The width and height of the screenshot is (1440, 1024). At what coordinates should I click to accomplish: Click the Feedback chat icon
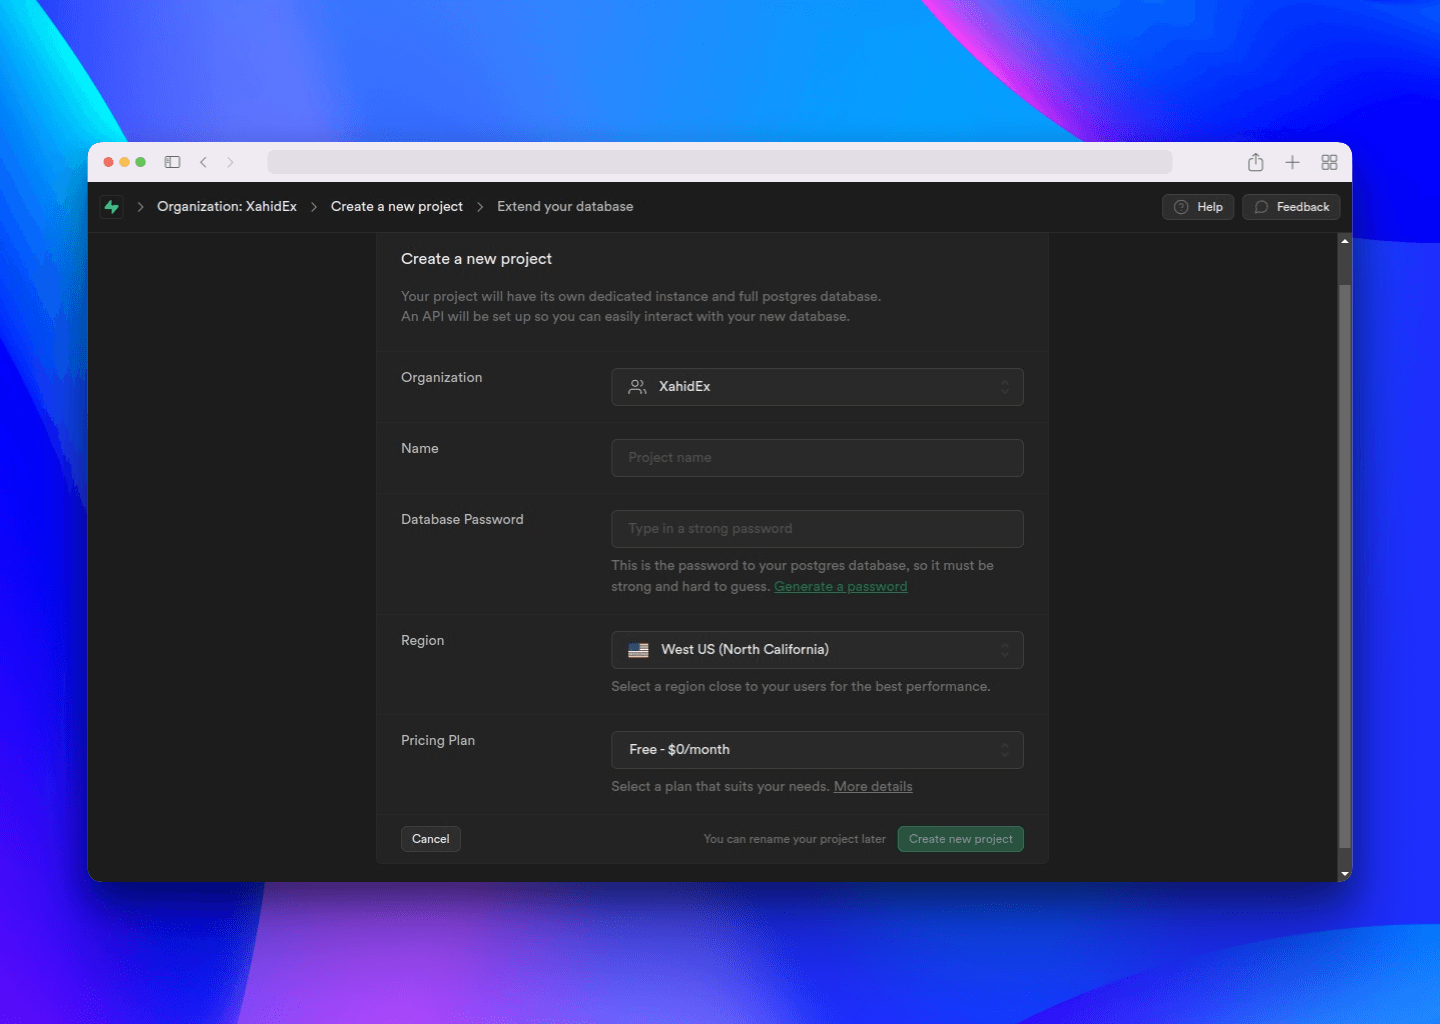pos(1261,207)
